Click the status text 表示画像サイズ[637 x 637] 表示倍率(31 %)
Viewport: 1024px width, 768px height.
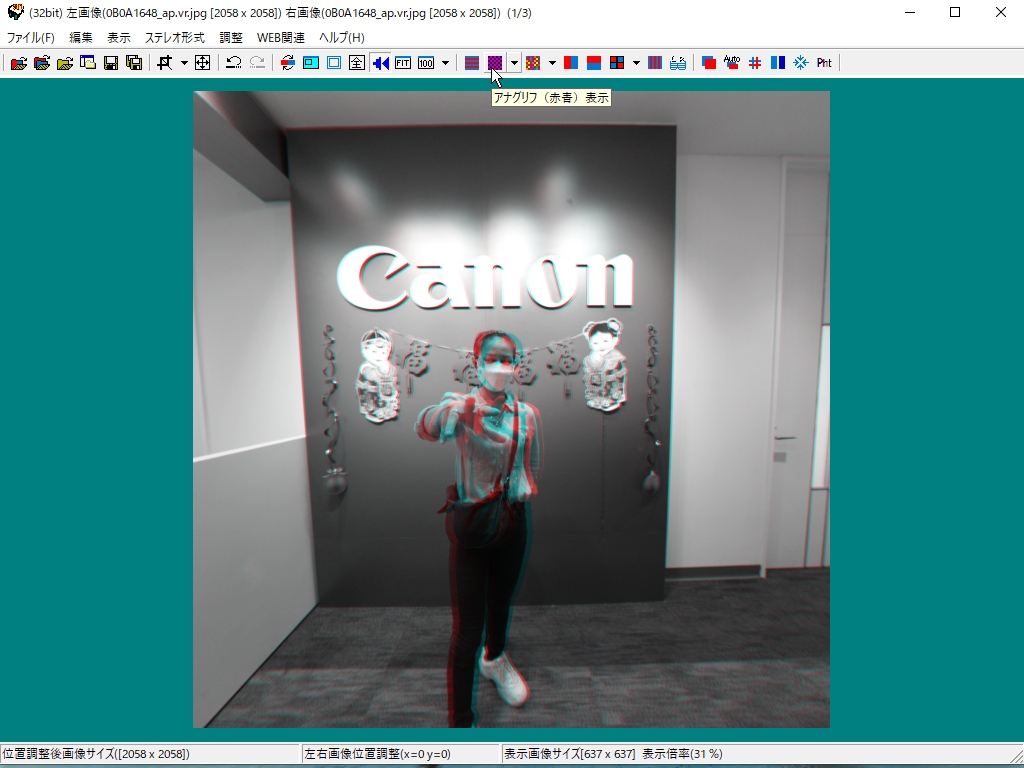[x=613, y=754]
